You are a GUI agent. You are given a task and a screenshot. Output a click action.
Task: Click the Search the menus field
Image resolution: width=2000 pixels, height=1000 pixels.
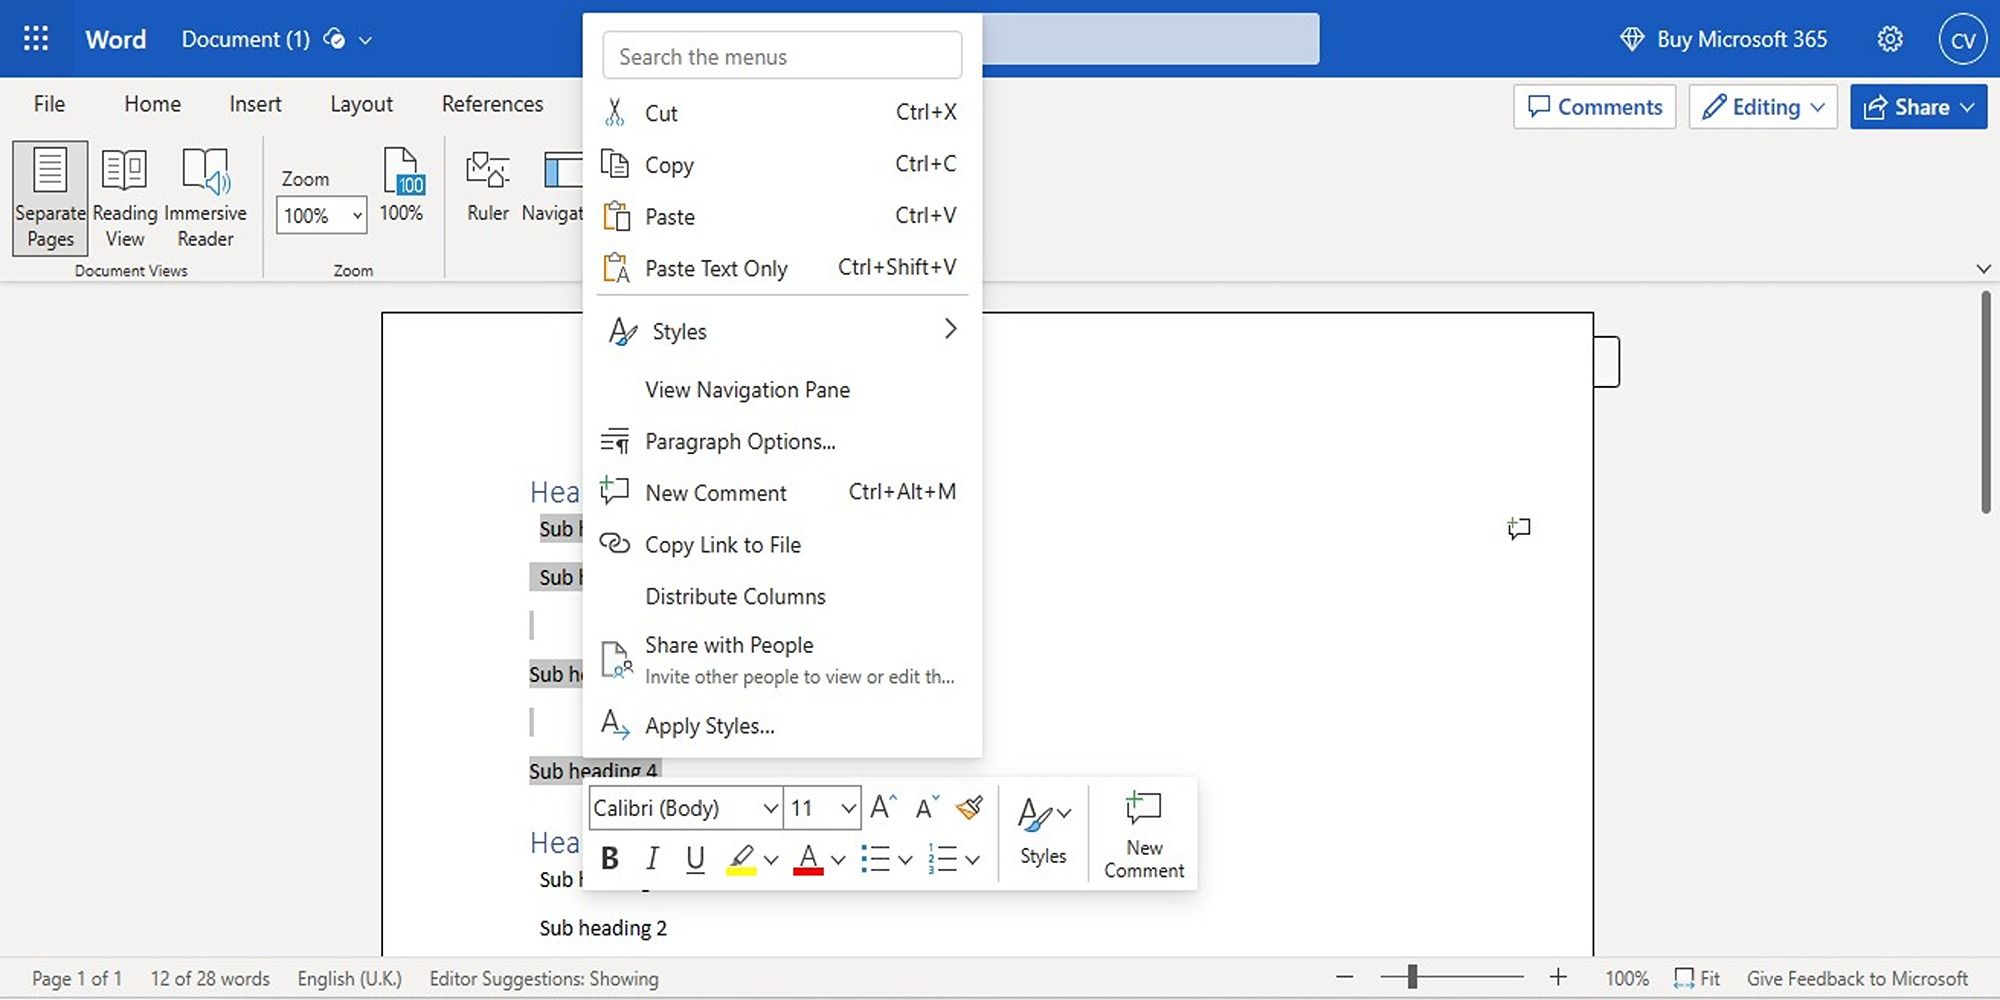(782, 57)
